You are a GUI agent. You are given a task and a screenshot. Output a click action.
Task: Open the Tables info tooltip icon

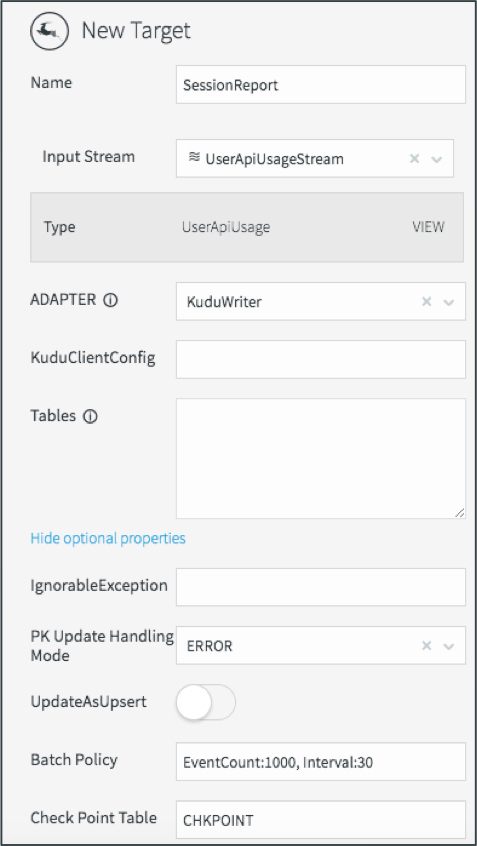[x=91, y=417]
